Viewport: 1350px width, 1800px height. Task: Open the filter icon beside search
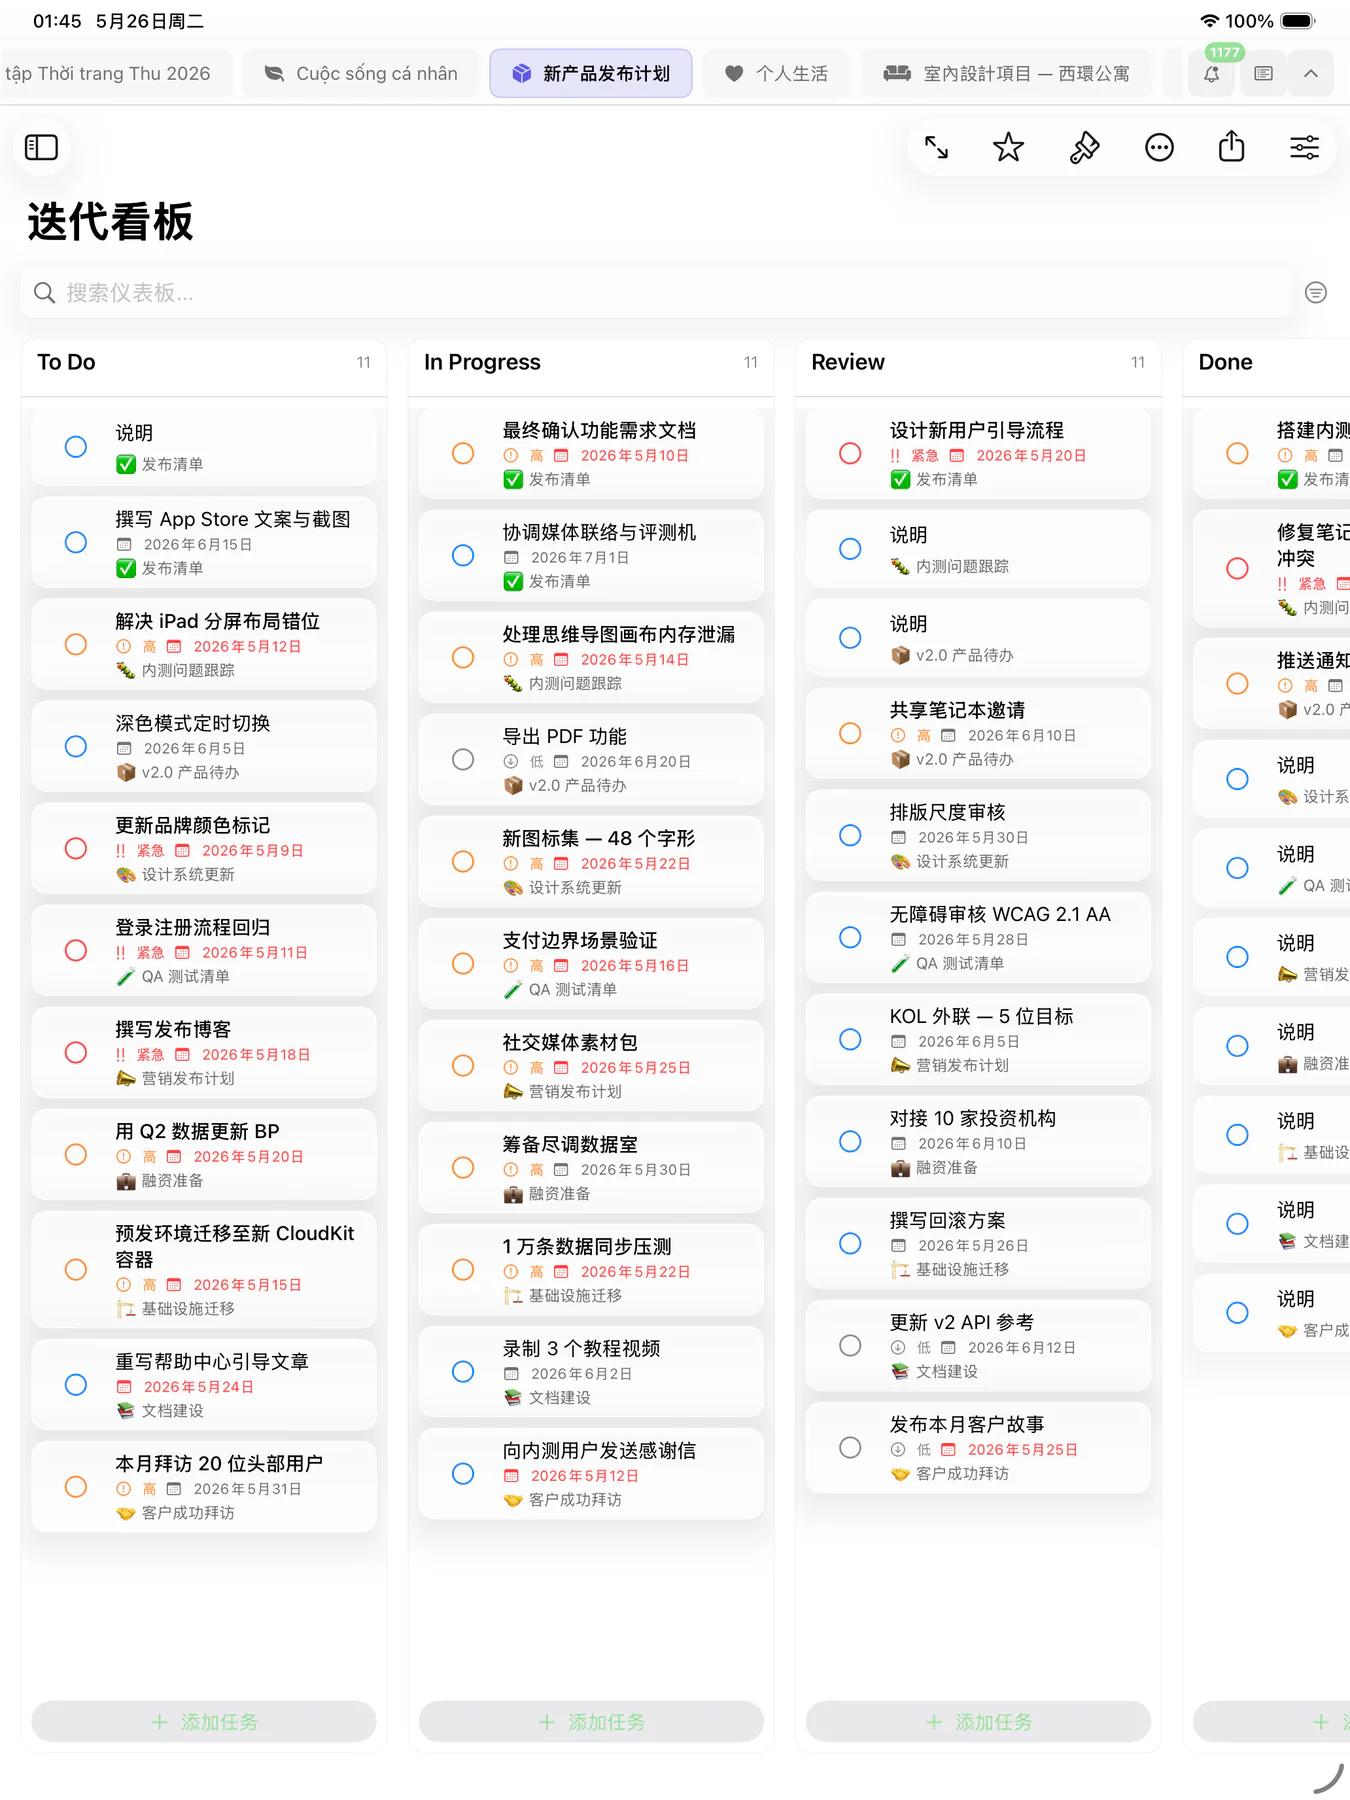(x=1316, y=292)
